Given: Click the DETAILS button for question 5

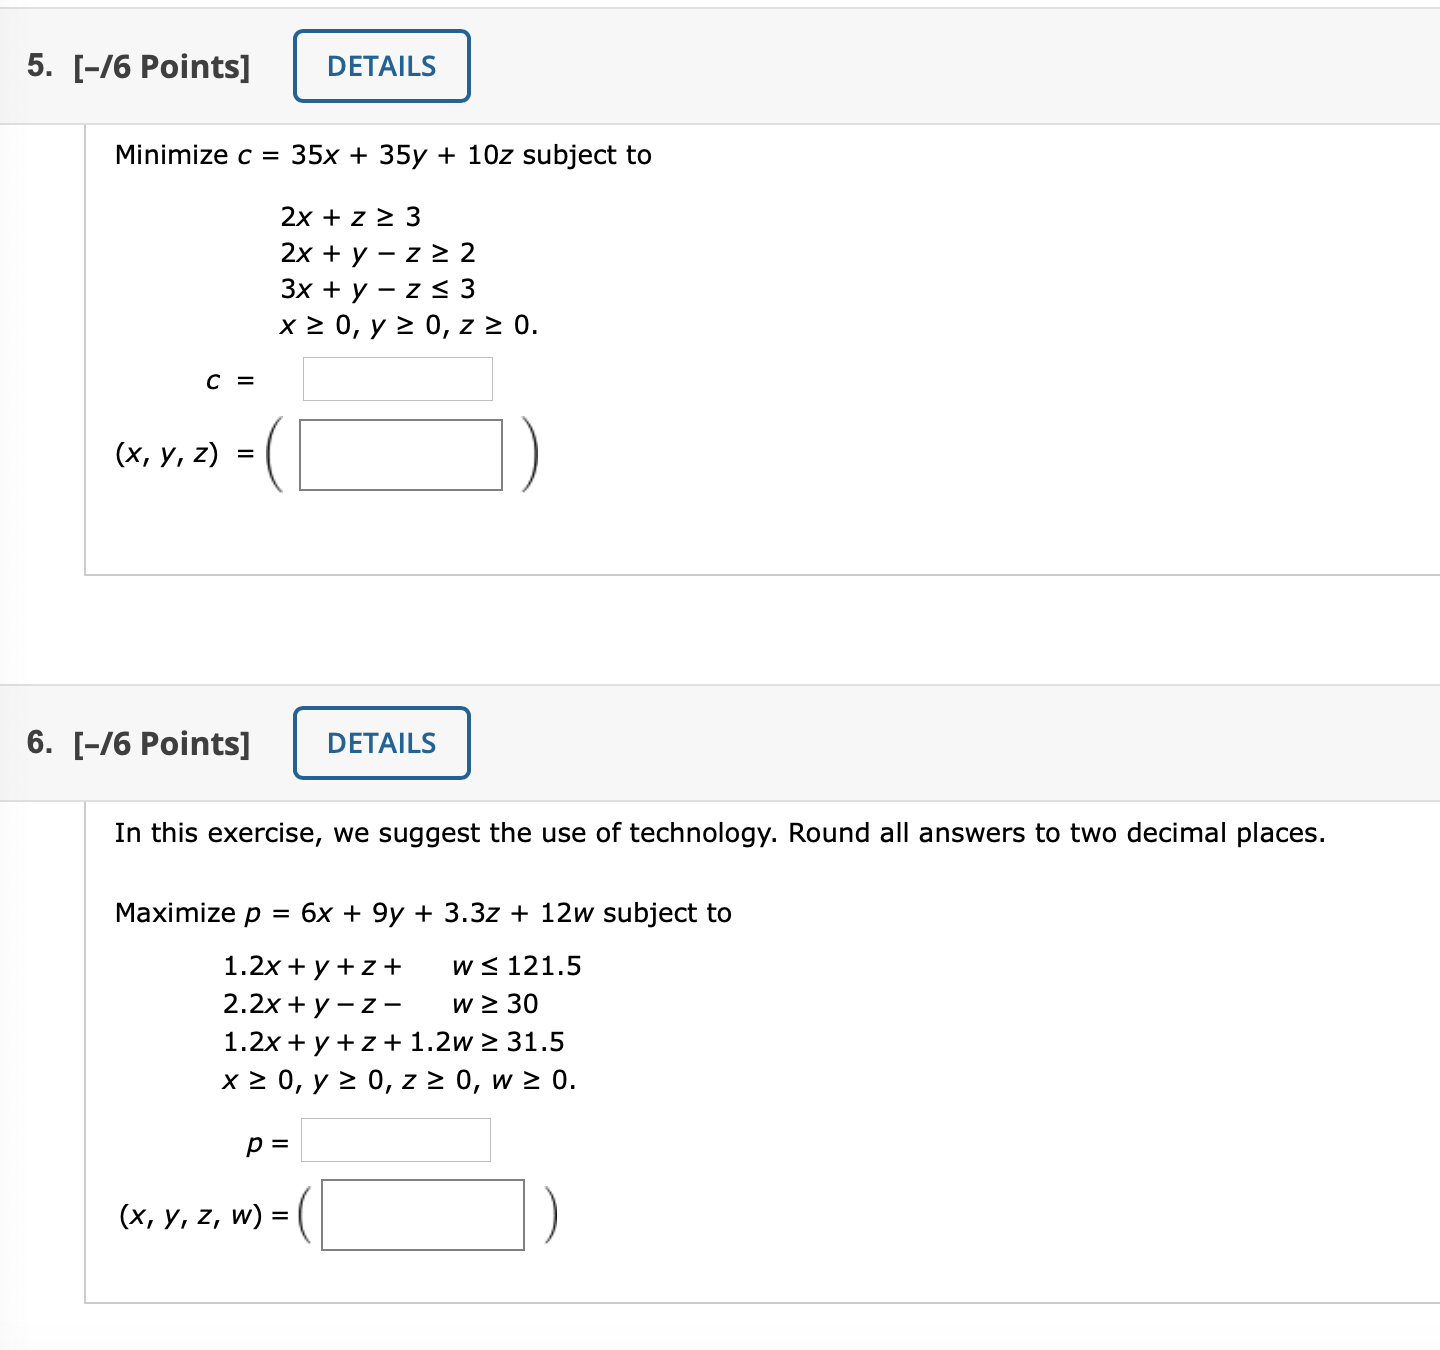Looking at the screenshot, I should 381,66.
